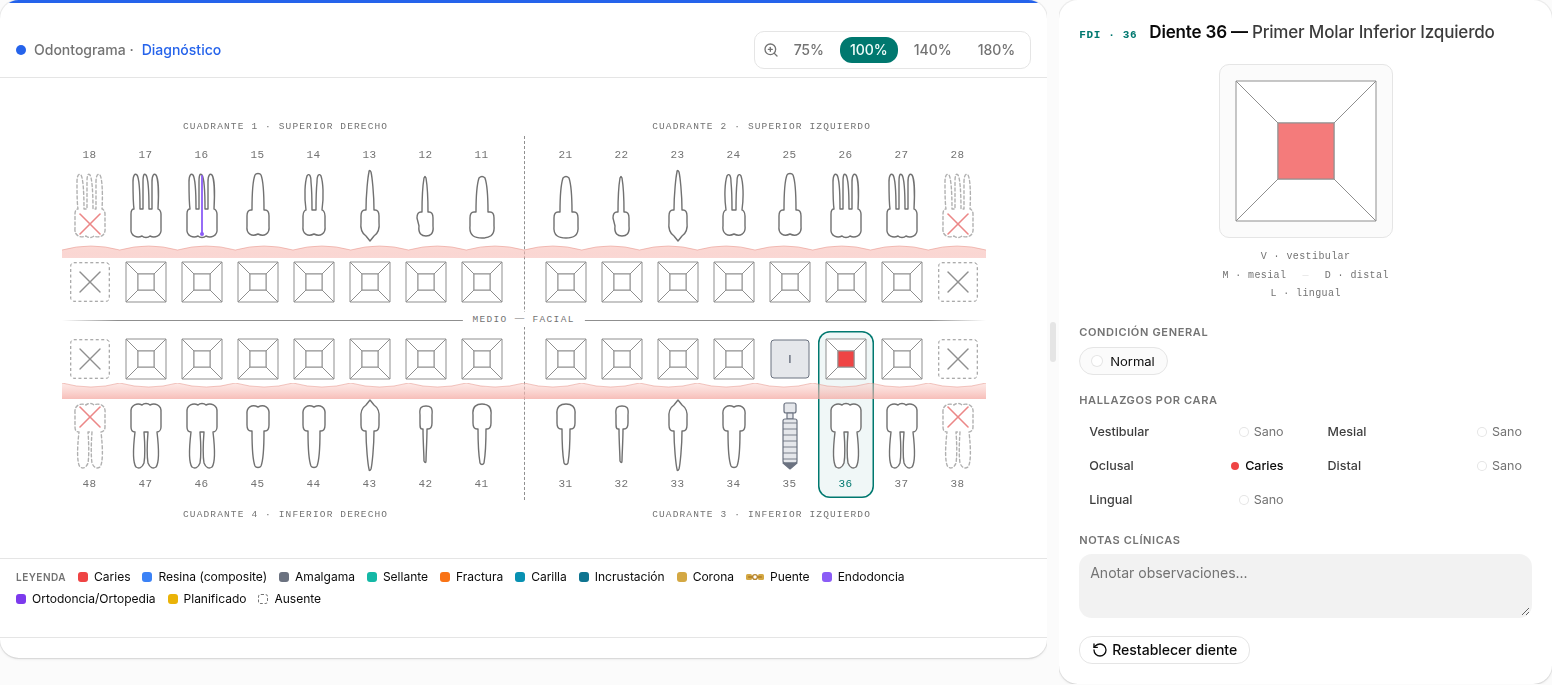Toggle the Distal face Sano finding

coord(1499,466)
